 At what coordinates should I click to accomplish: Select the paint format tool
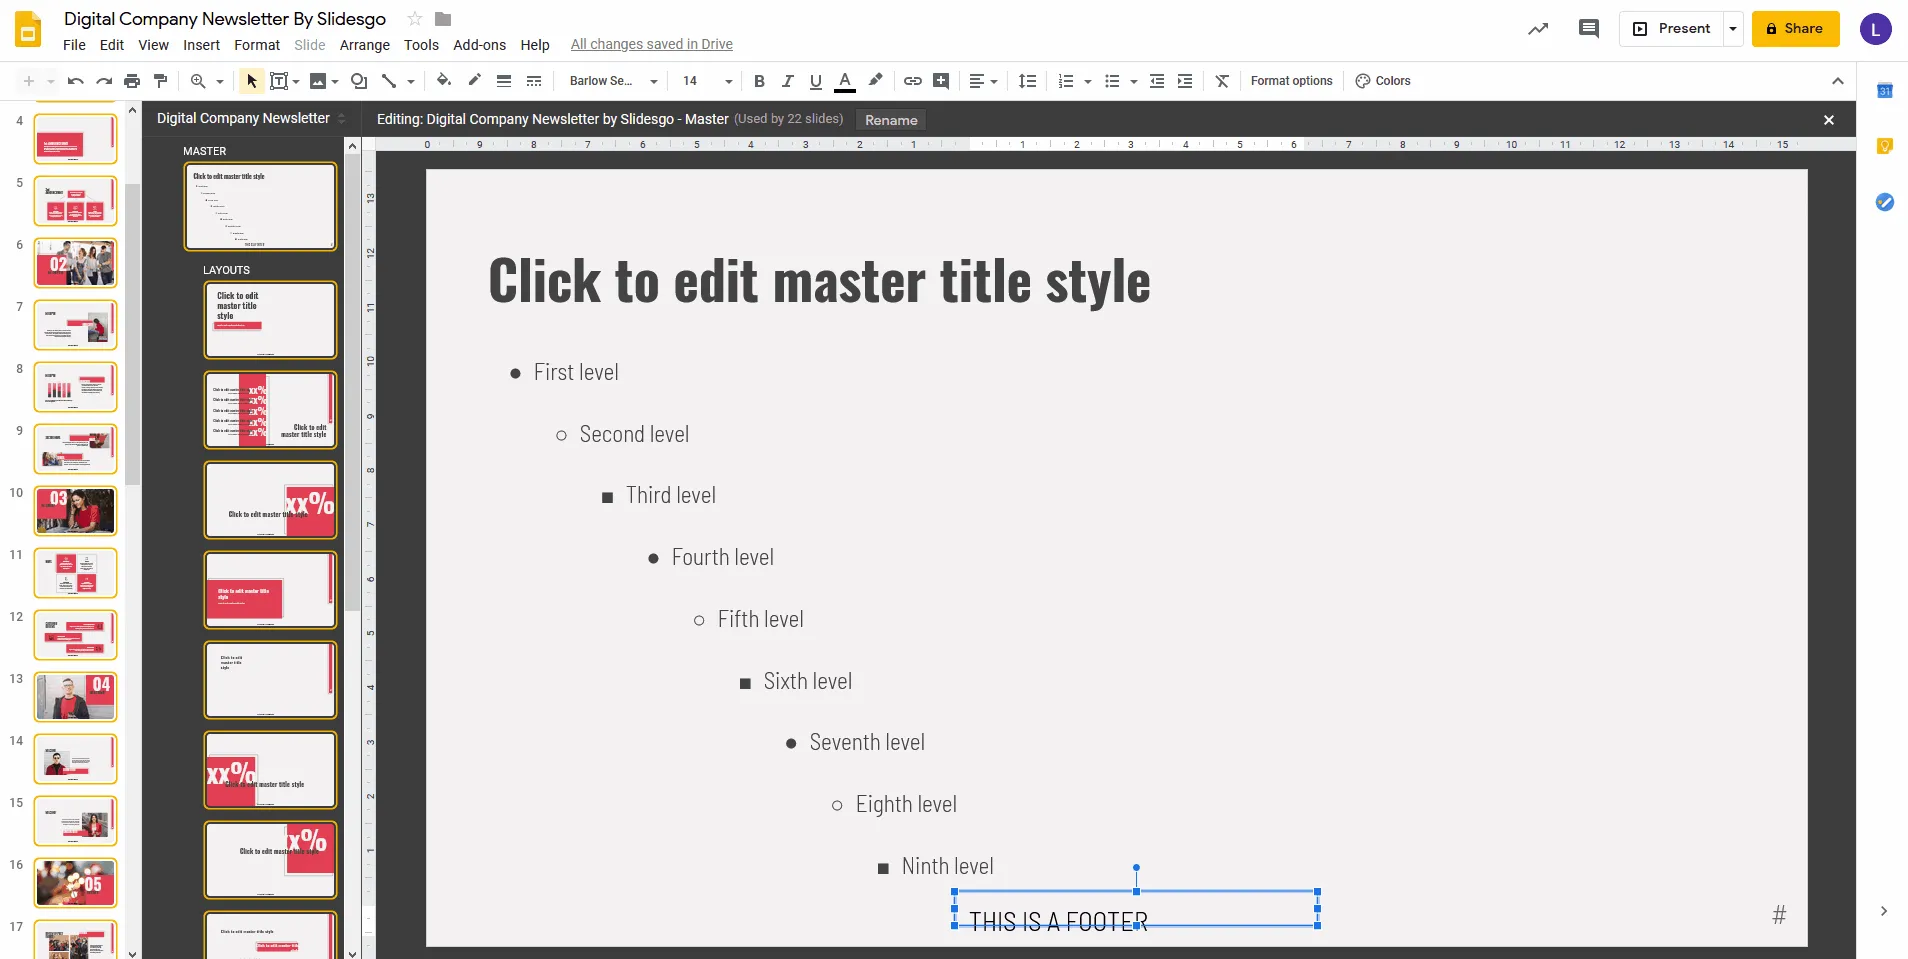160,81
